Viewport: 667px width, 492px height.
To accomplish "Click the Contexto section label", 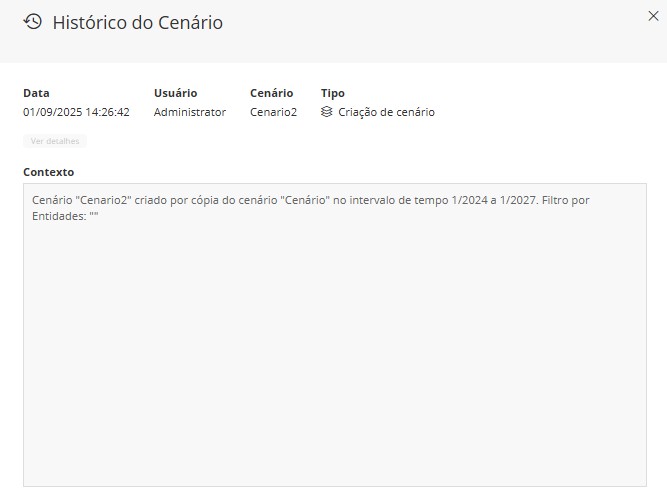I will tap(48, 172).
